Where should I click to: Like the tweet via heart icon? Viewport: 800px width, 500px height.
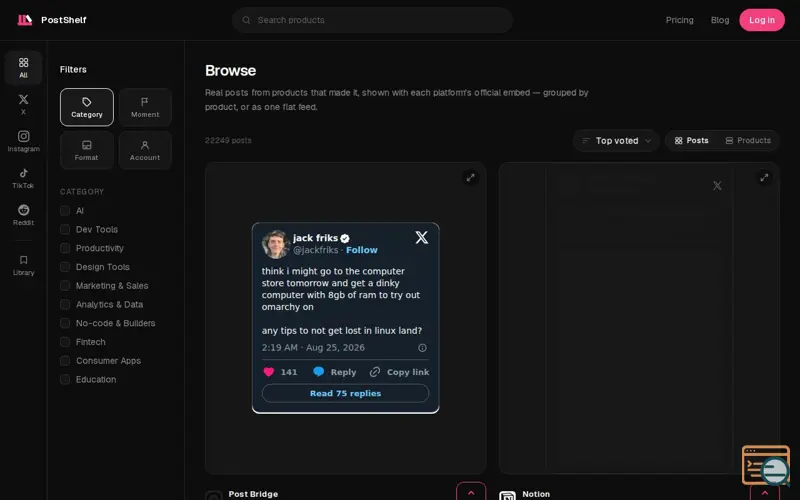[268, 372]
